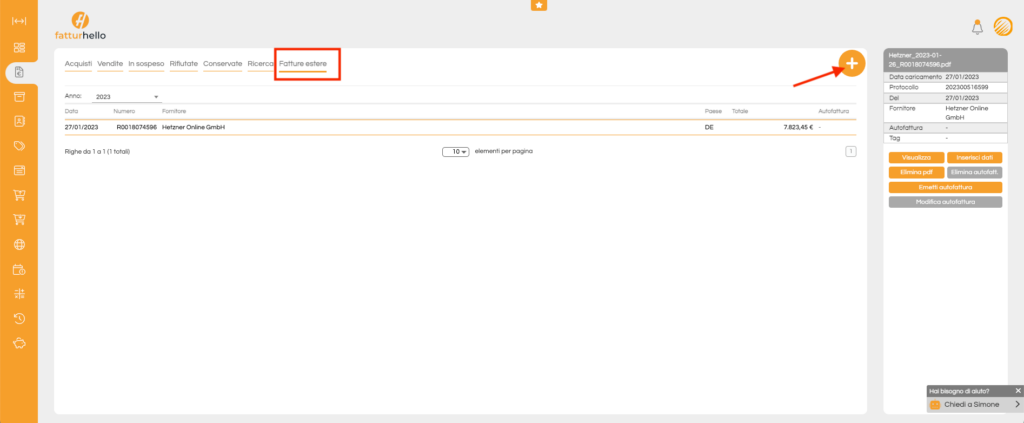Image resolution: width=1024 pixels, height=423 pixels.
Task: Click the Visualizza button
Action: tap(916, 158)
